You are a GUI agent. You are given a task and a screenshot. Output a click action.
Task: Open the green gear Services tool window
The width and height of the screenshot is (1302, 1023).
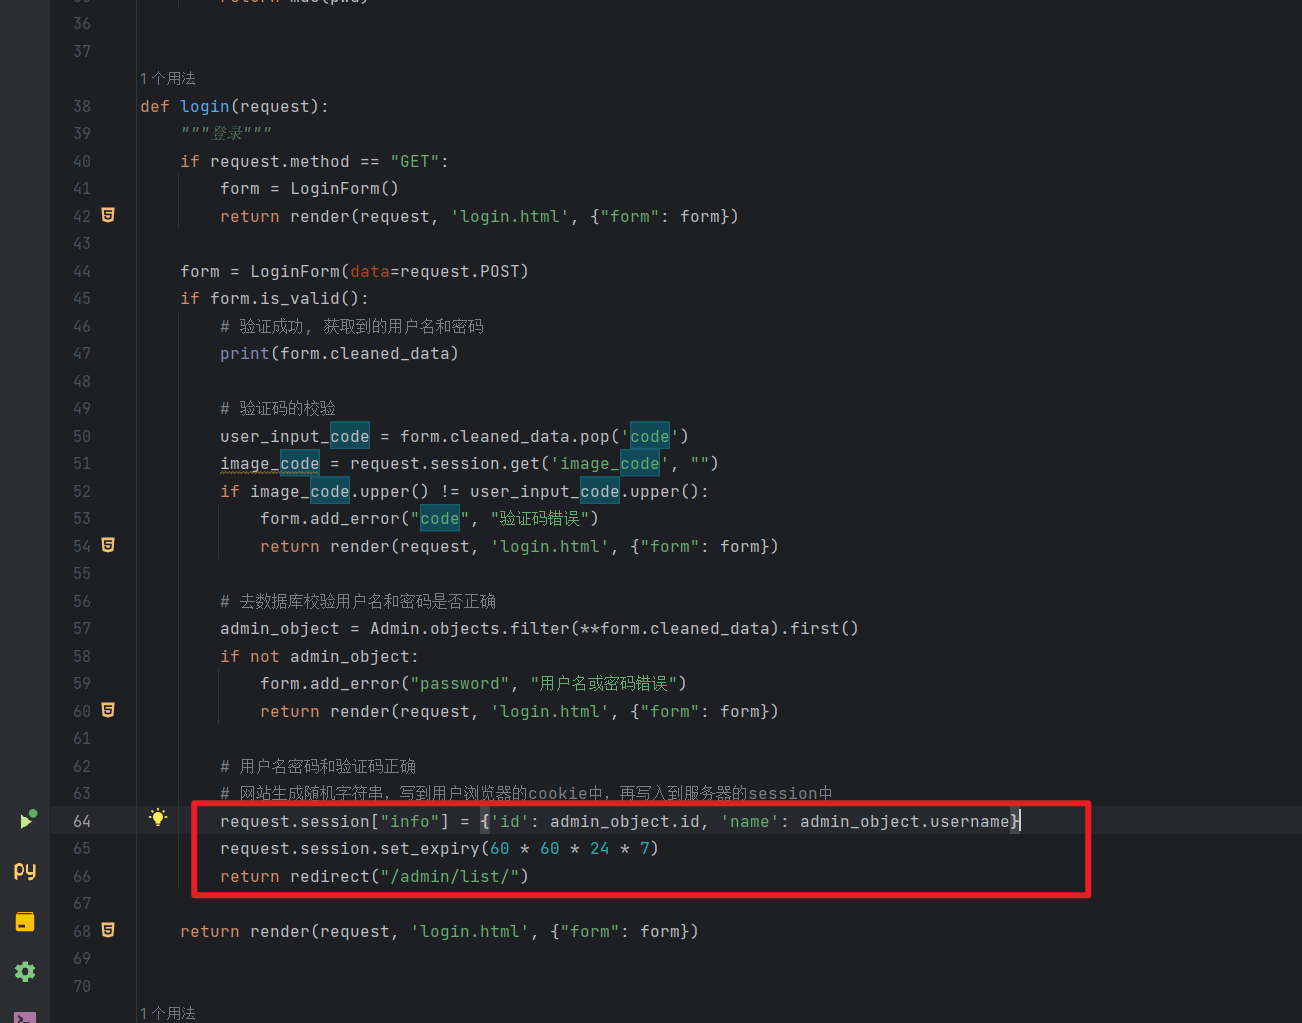click(x=25, y=972)
